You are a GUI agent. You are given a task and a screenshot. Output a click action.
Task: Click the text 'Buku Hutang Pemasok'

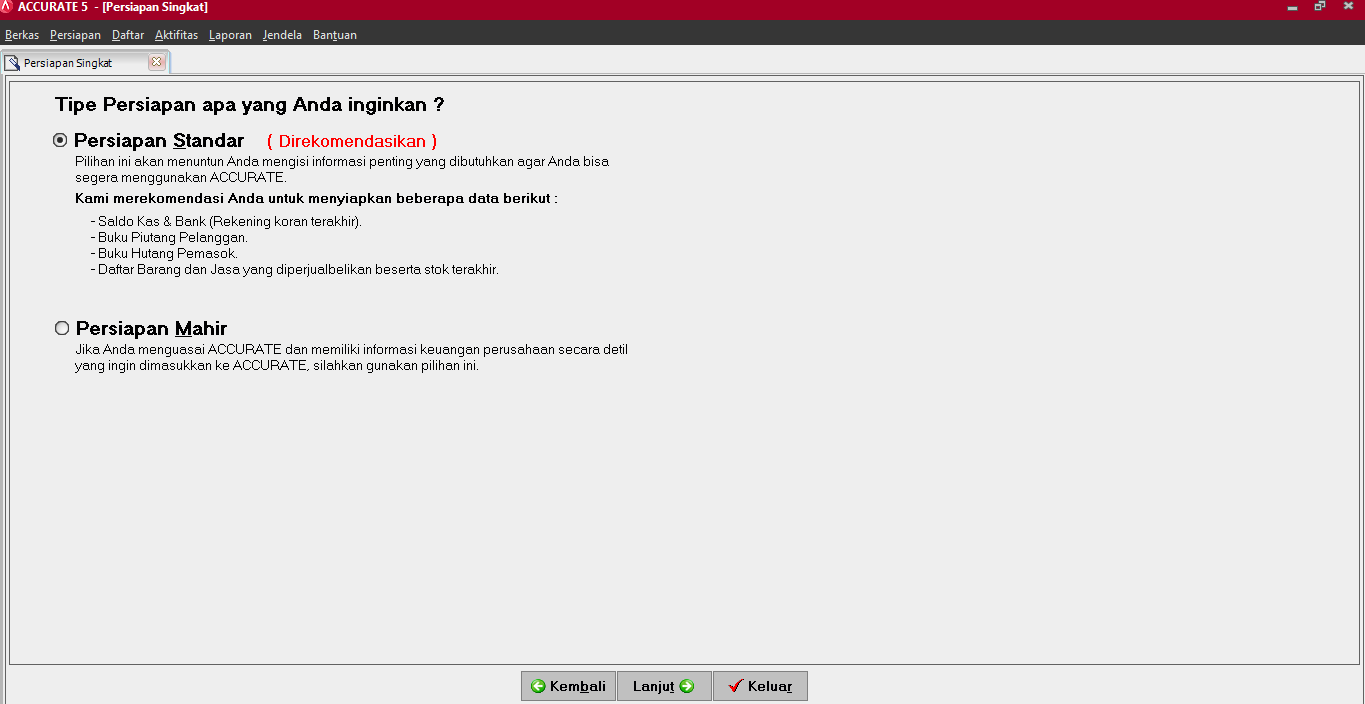(167, 253)
